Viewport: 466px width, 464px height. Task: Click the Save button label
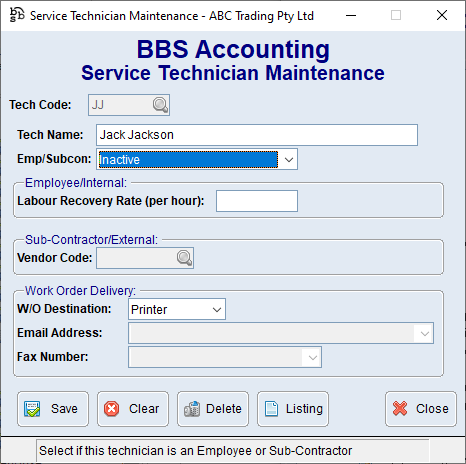[x=64, y=409]
